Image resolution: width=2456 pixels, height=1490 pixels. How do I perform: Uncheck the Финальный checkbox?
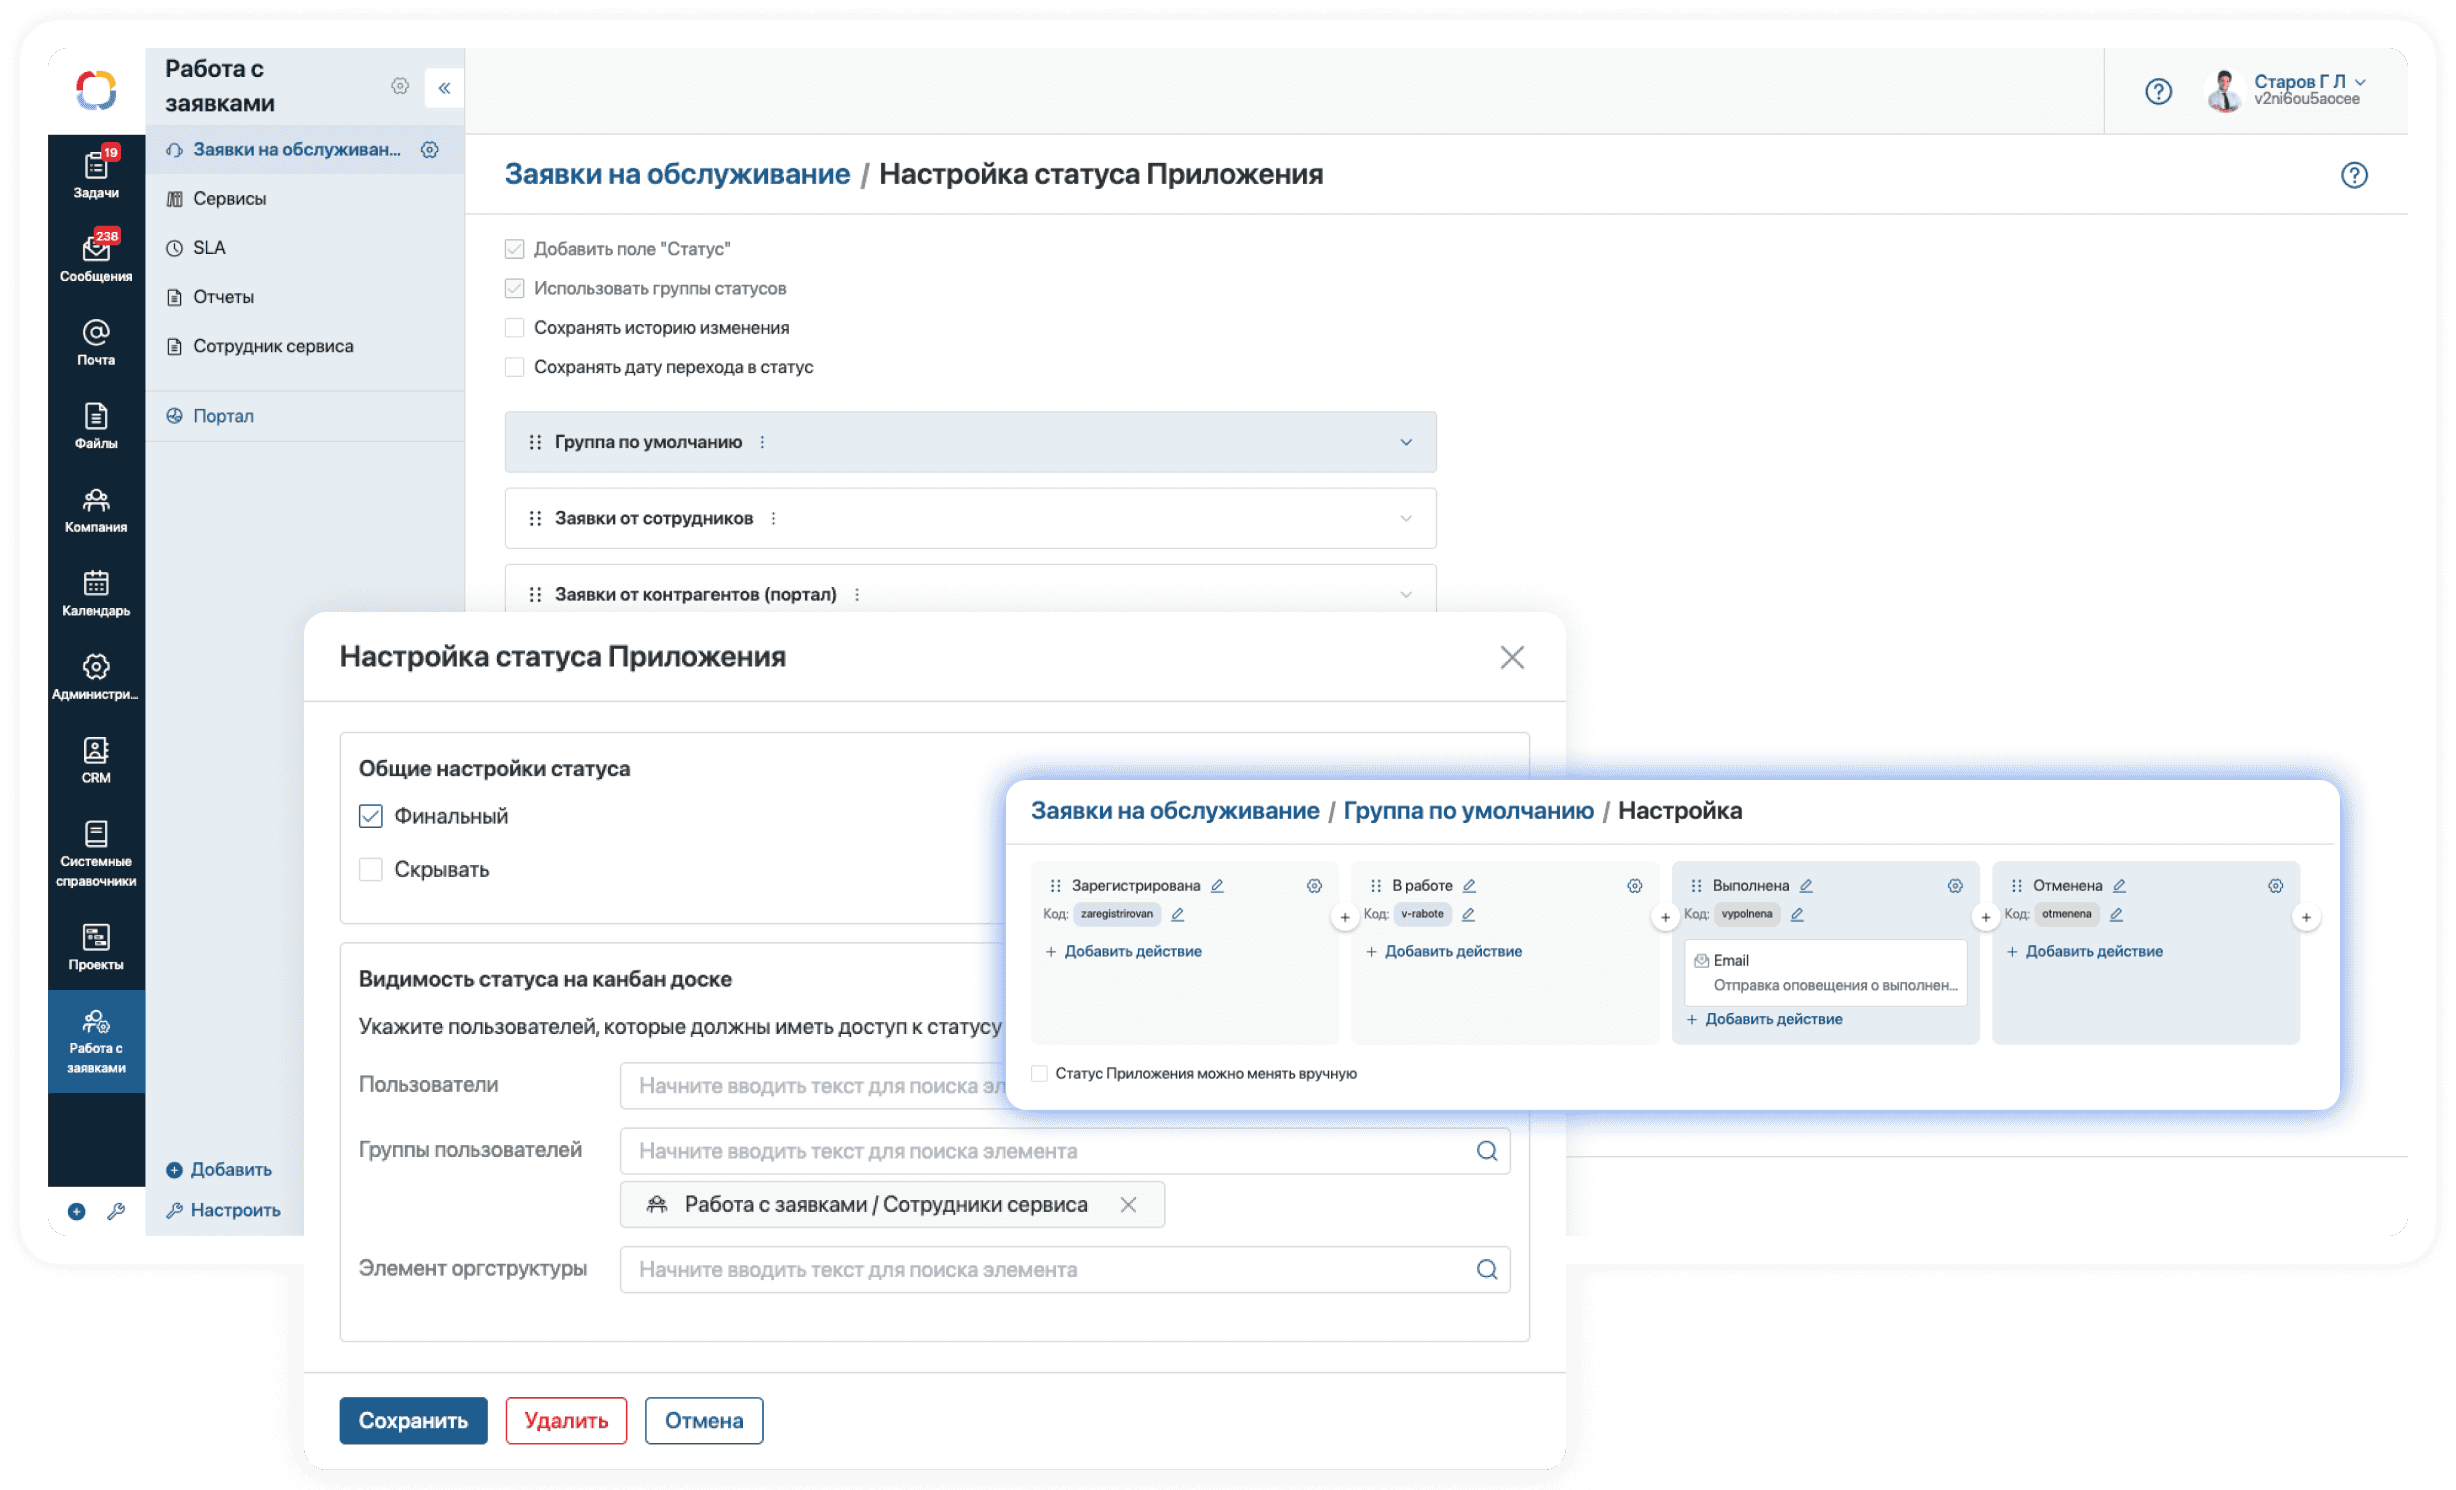371,816
